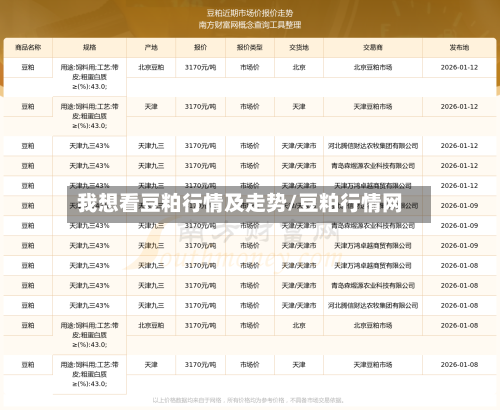Click 3170元/吨 in the 天津豆粕市场 2026-01-08 row
The height and width of the screenshot is (410, 500).
[x=200, y=365]
